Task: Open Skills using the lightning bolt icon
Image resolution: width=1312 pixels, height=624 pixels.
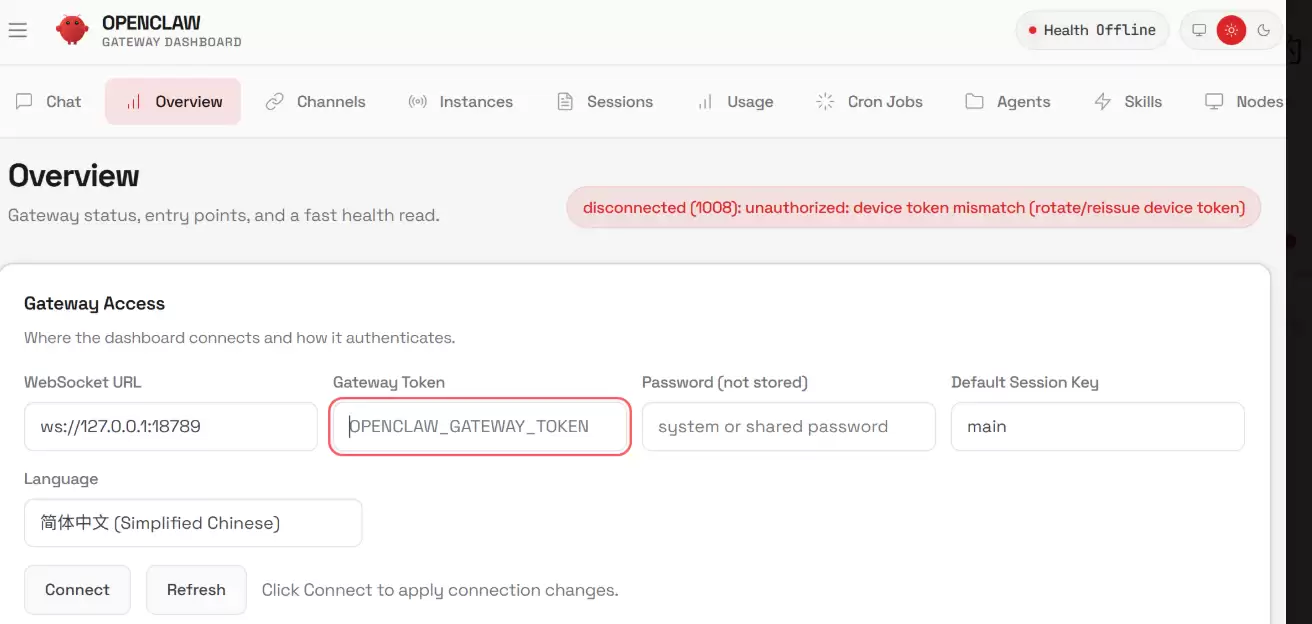Action: click(1102, 101)
